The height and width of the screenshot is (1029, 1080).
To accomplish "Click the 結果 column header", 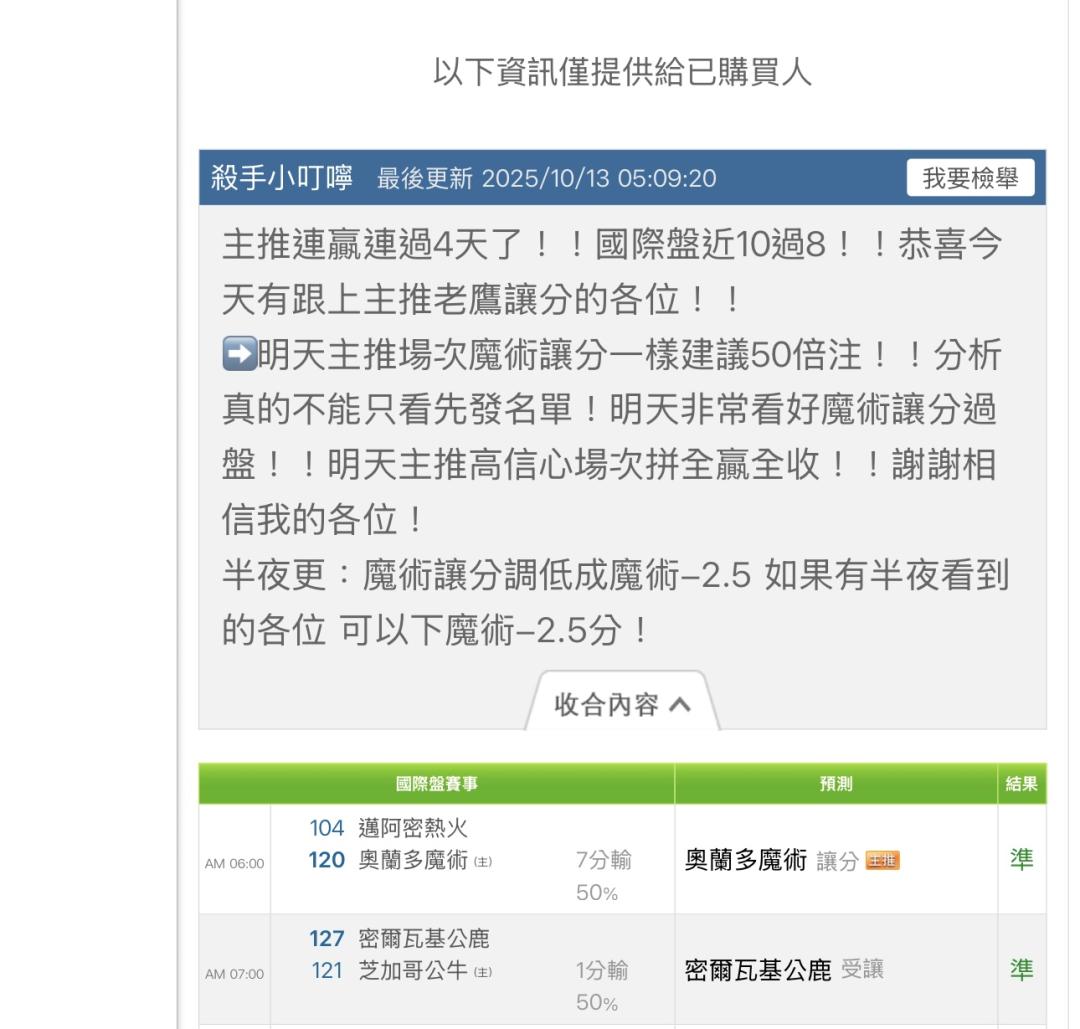I will 1021,784.
